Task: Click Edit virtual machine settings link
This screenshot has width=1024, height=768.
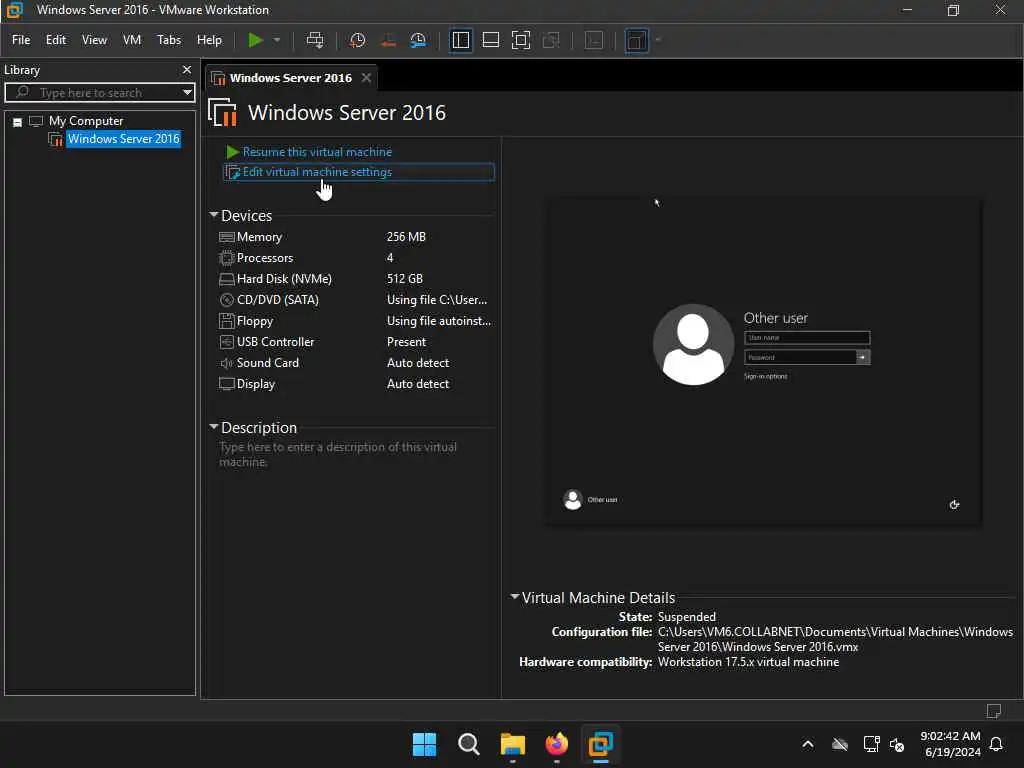Action: click(317, 172)
